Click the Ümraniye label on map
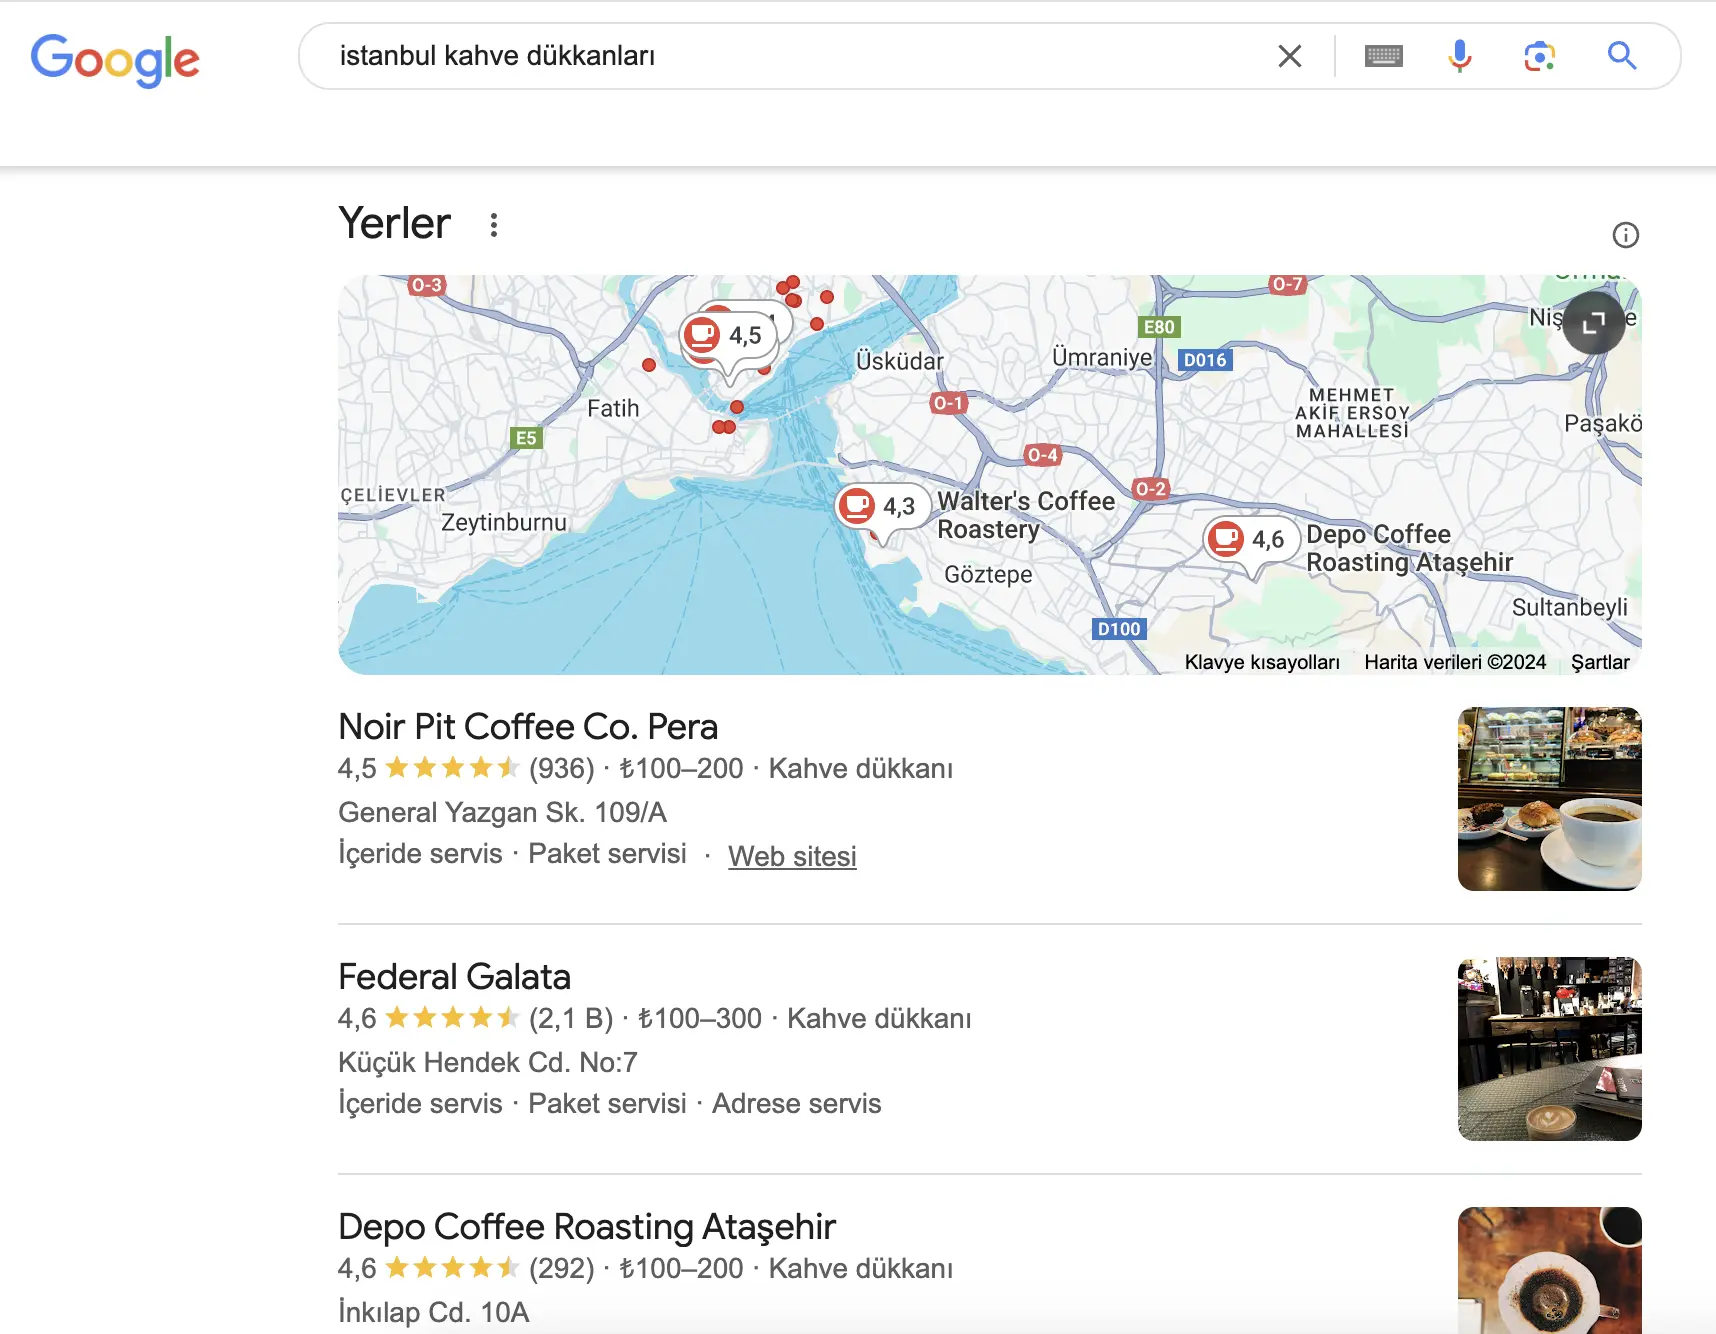Viewport: 1716px width, 1334px height. coord(1102,357)
